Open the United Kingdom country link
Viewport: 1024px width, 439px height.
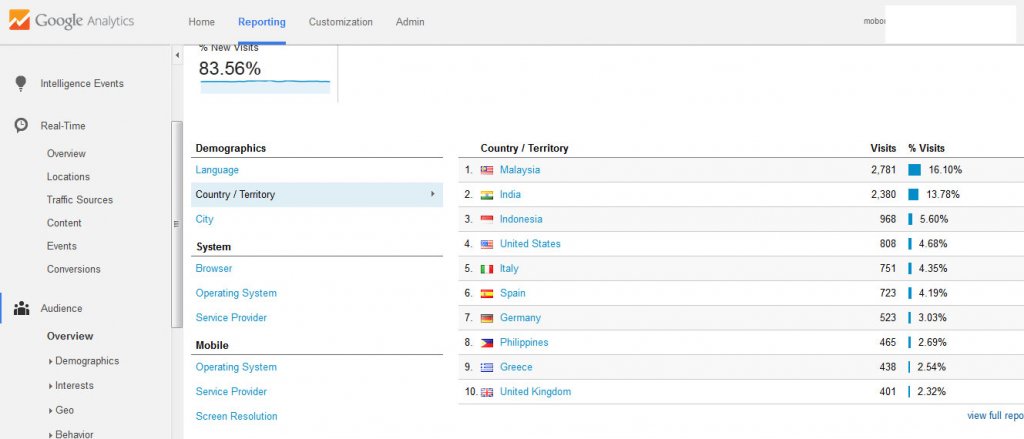coord(535,392)
